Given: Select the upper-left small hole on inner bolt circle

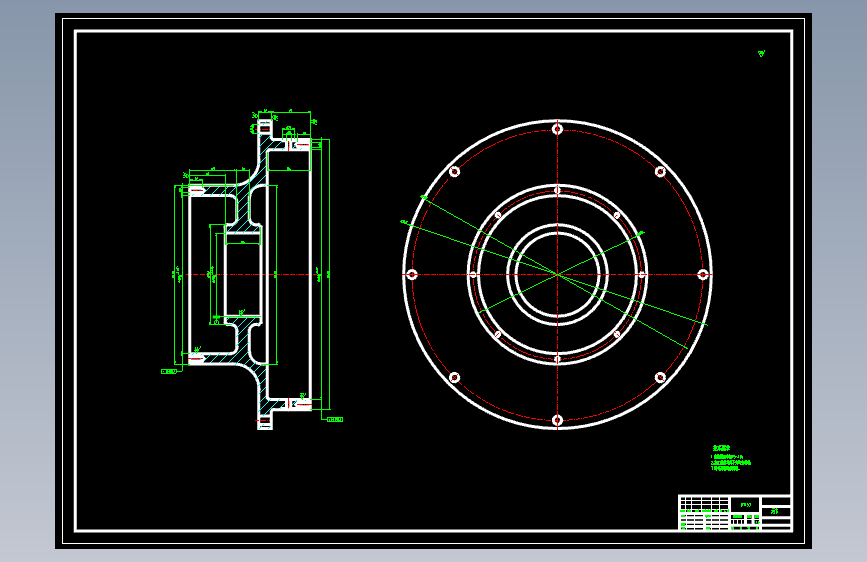Looking at the screenshot, I should 498,215.
